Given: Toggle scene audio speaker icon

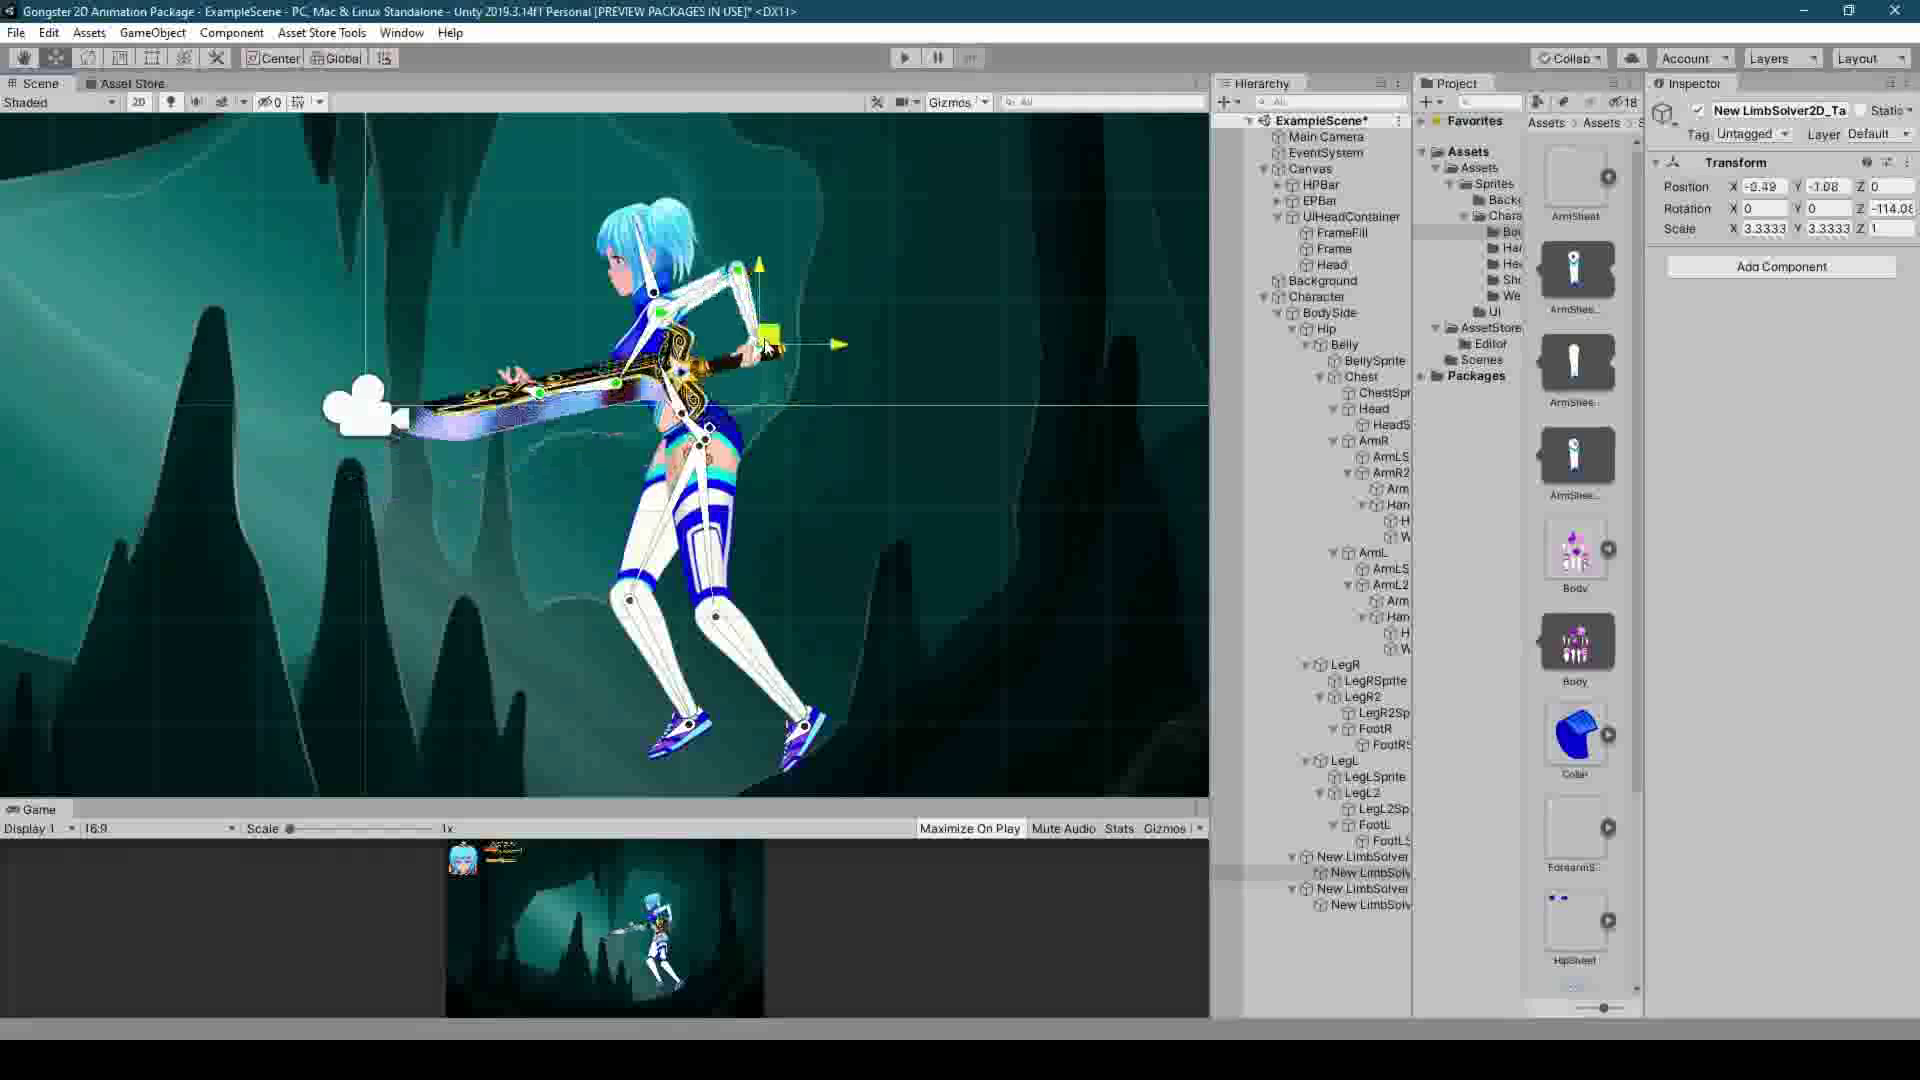Looking at the screenshot, I should [197, 102].
